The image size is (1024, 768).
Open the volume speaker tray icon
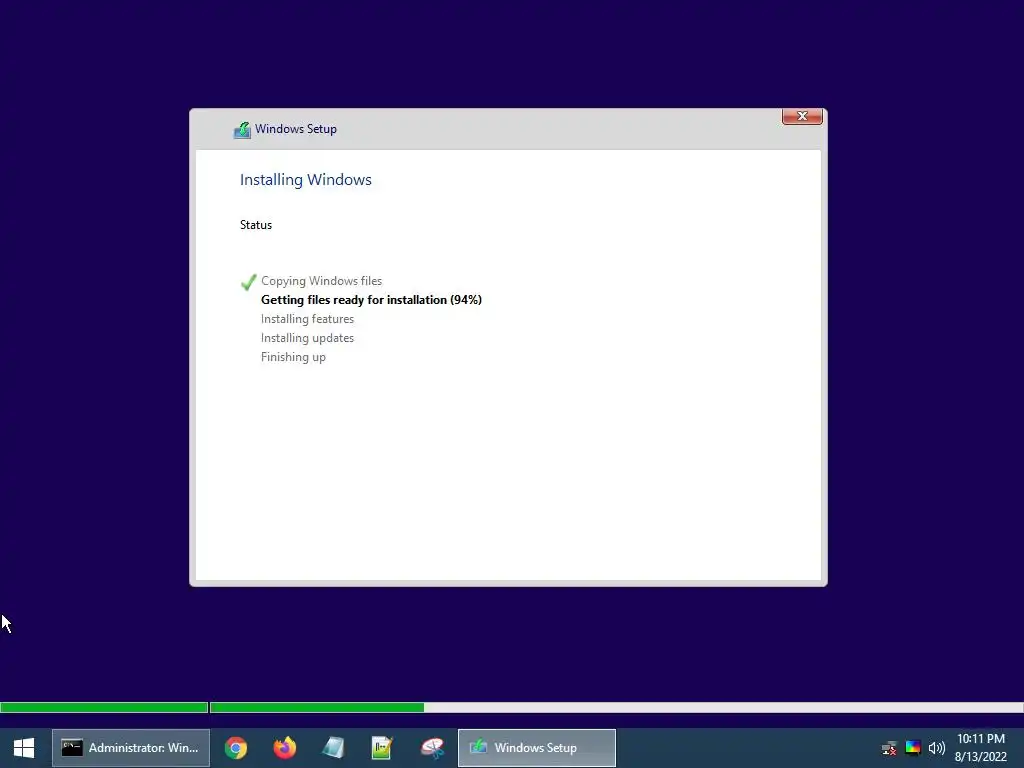point(936,748)
